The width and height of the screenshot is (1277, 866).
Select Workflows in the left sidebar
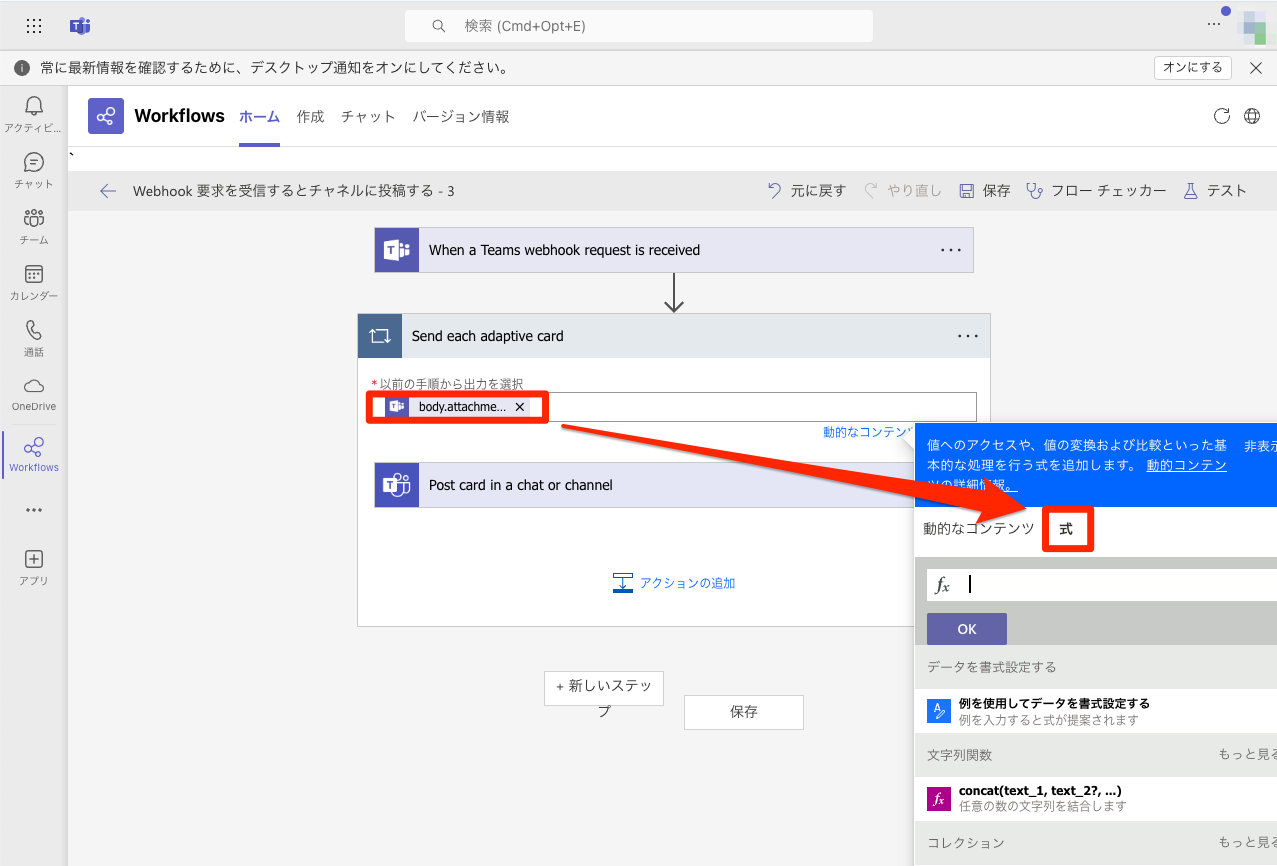pos(34,454)
